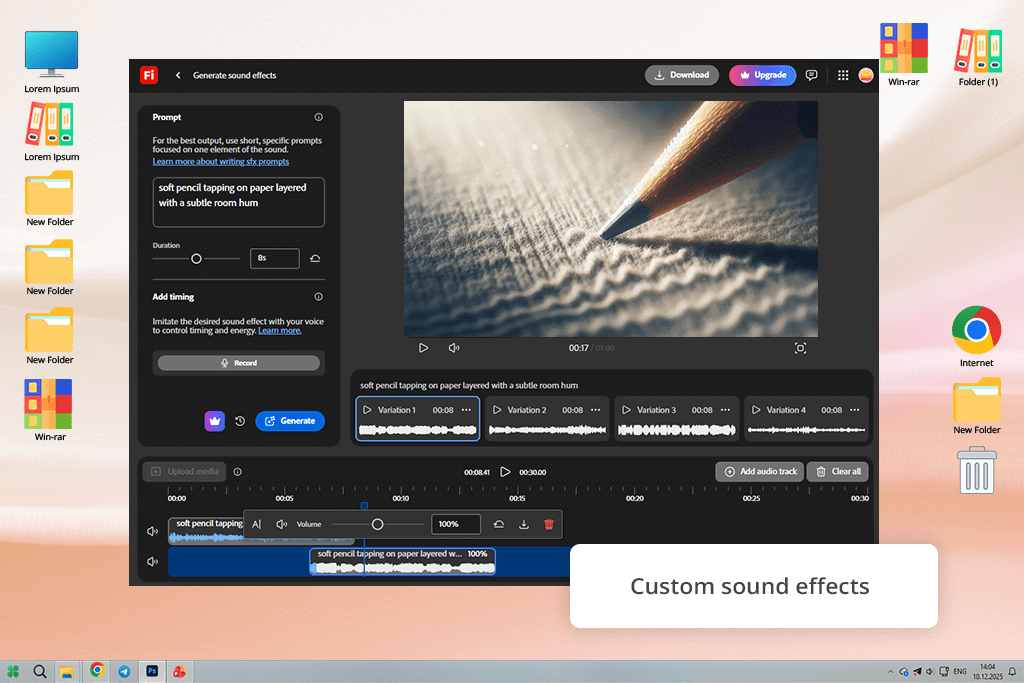Click the rename clip text icon
The image size is (1024, 683).
[257, 524]
